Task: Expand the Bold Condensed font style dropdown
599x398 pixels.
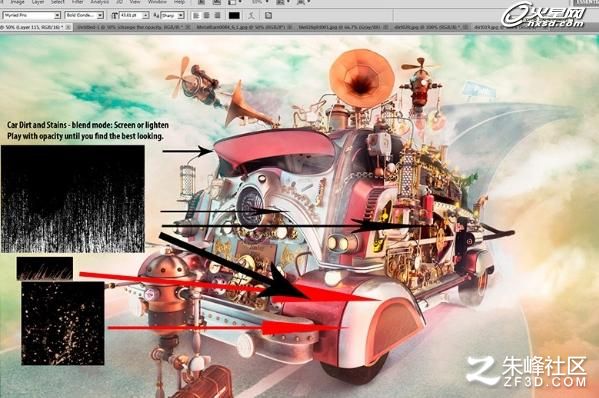Action: click(x=100, y=16)
